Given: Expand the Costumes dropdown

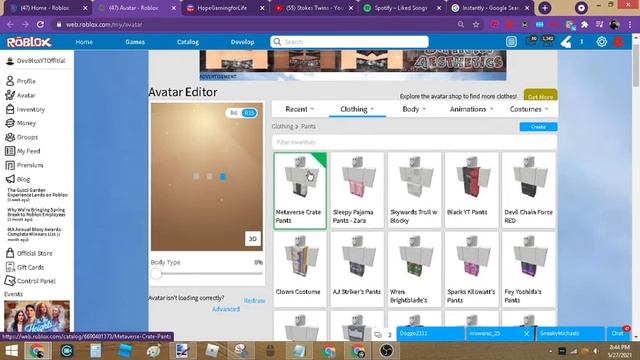Looking at the screenshot, I should [529, 109].
